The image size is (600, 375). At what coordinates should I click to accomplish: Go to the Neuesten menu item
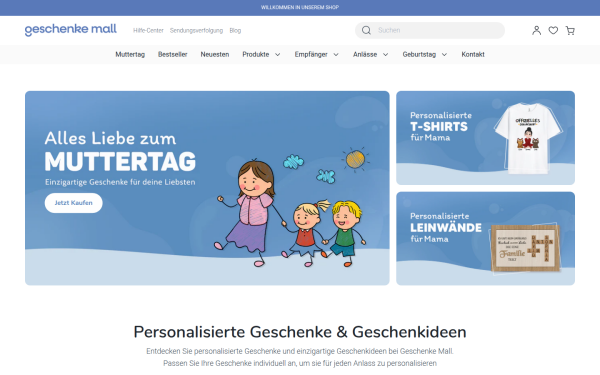coord(215,54)
